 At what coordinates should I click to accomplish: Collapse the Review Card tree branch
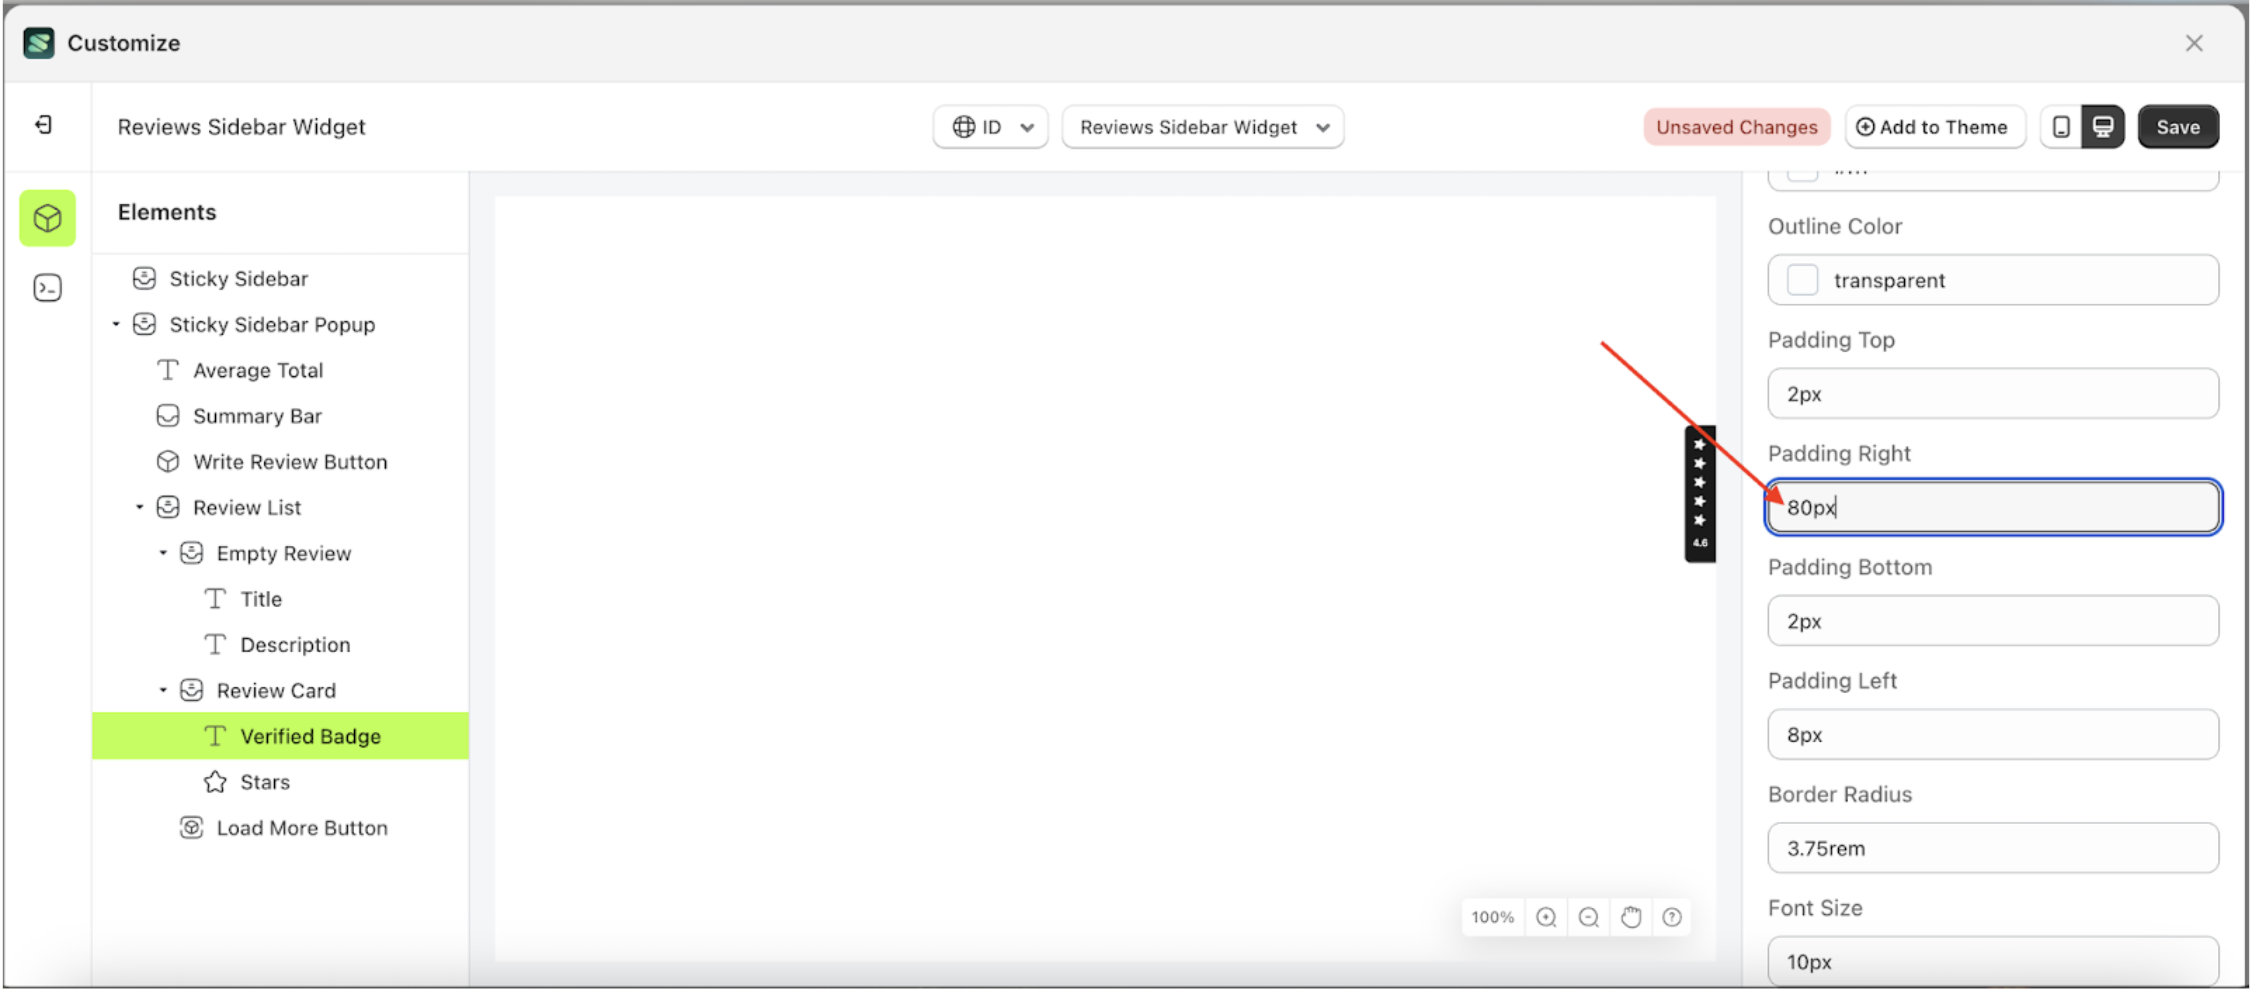point(165,689)
